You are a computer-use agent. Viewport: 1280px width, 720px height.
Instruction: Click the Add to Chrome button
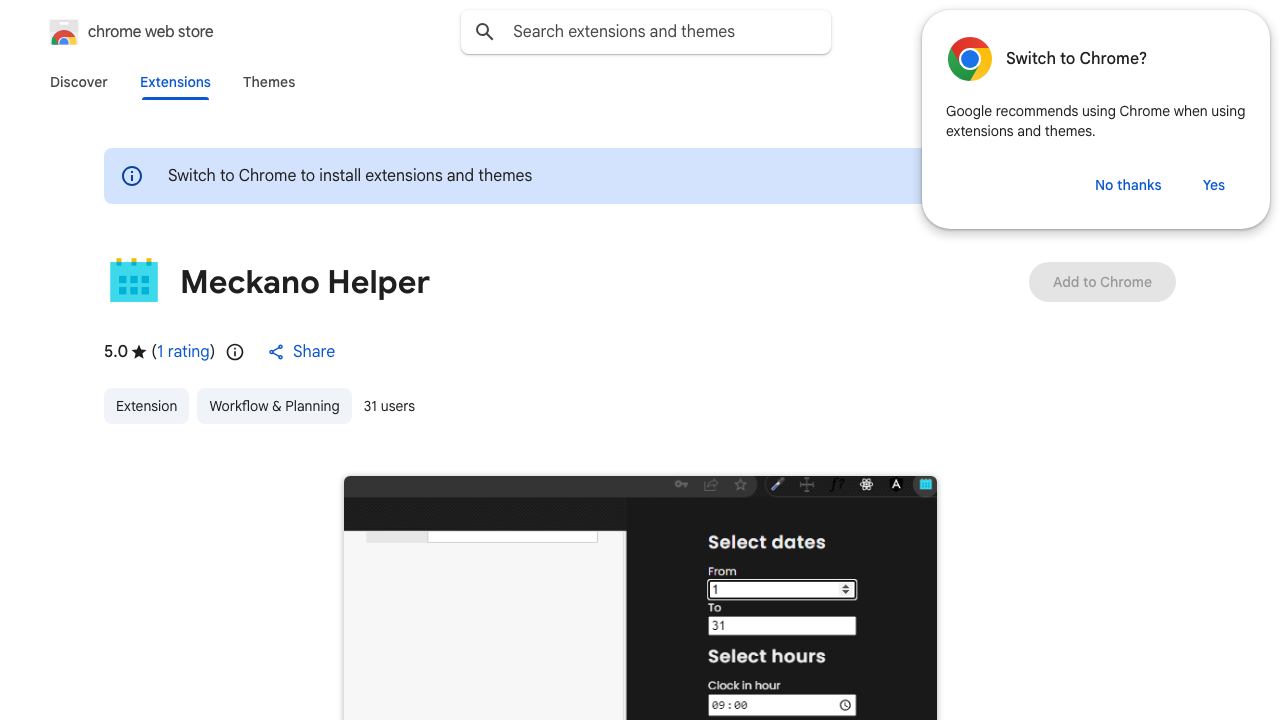click(1102, 282)
